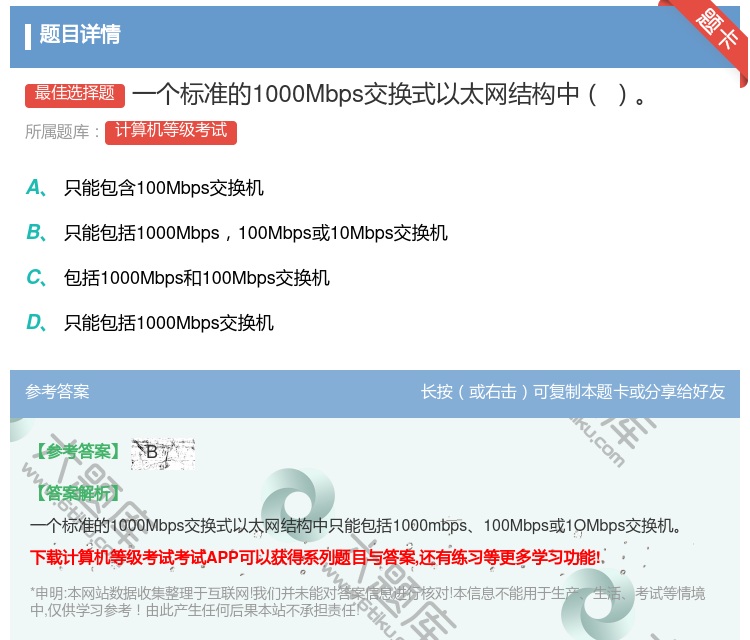Click the 参考答案 section heading

[x=57, y=392]
